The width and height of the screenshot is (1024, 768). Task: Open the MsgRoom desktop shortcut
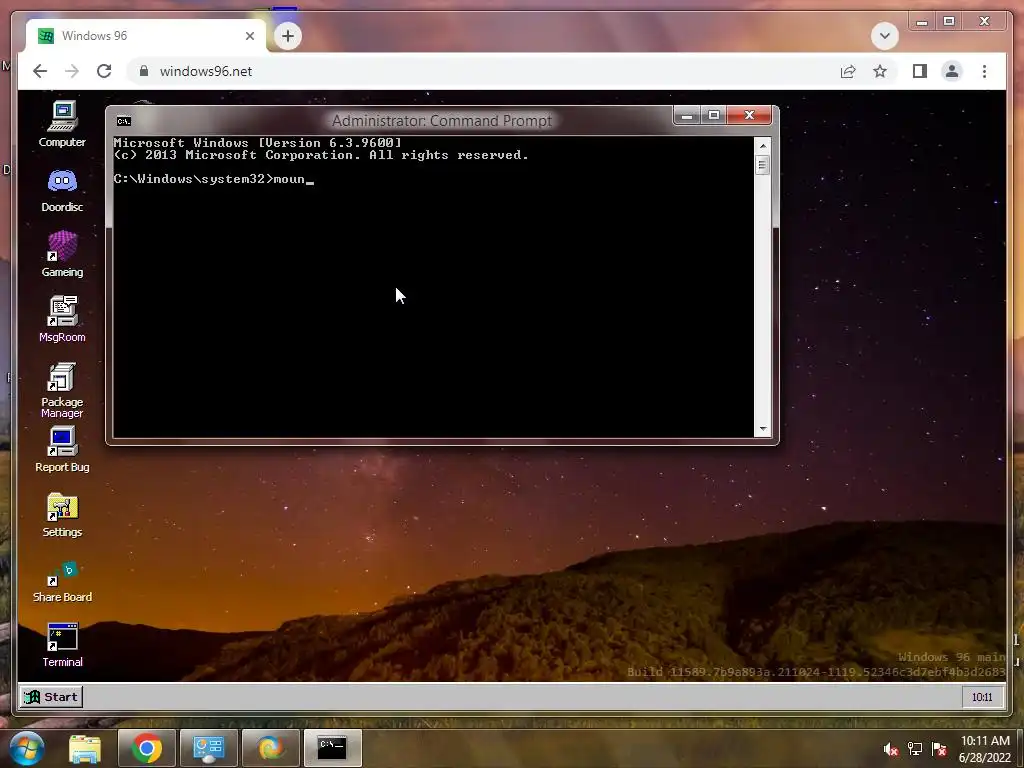62,319
